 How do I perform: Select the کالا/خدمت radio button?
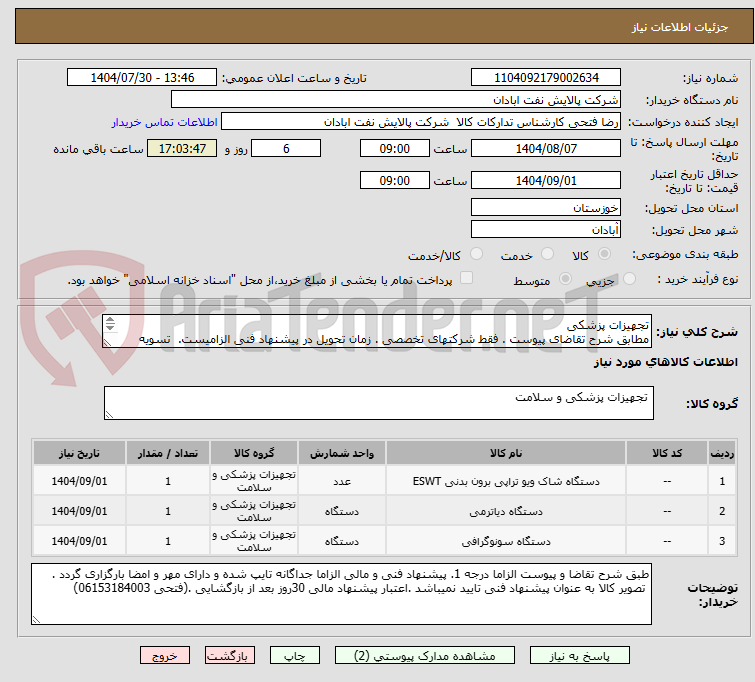coord(476,253)
